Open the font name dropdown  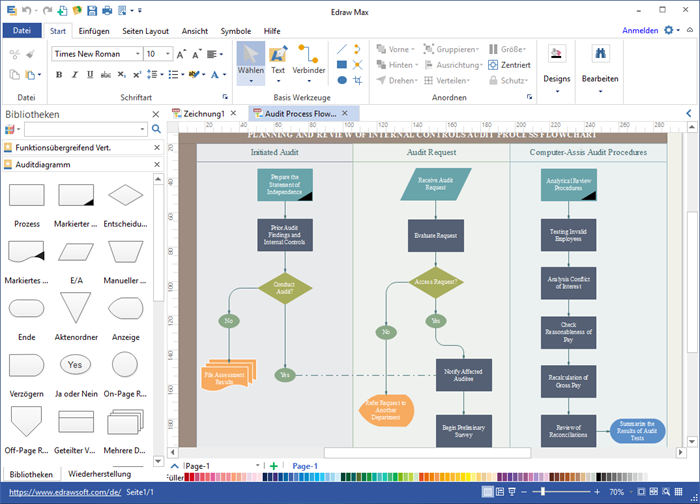pyautogui.click(x=138, y=54)
